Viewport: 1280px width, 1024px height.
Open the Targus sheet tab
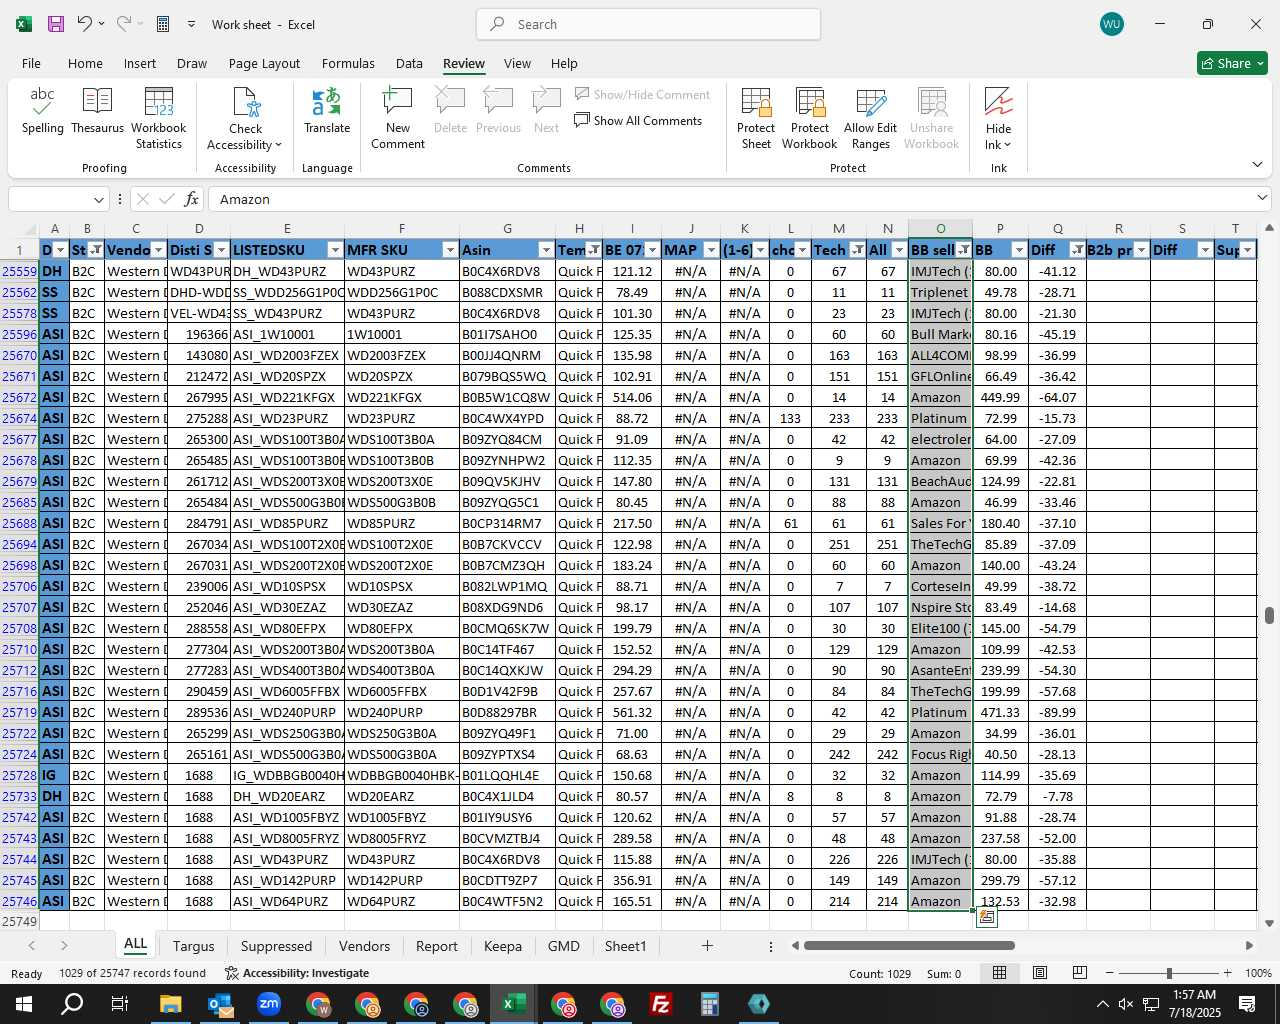point(194,946)
